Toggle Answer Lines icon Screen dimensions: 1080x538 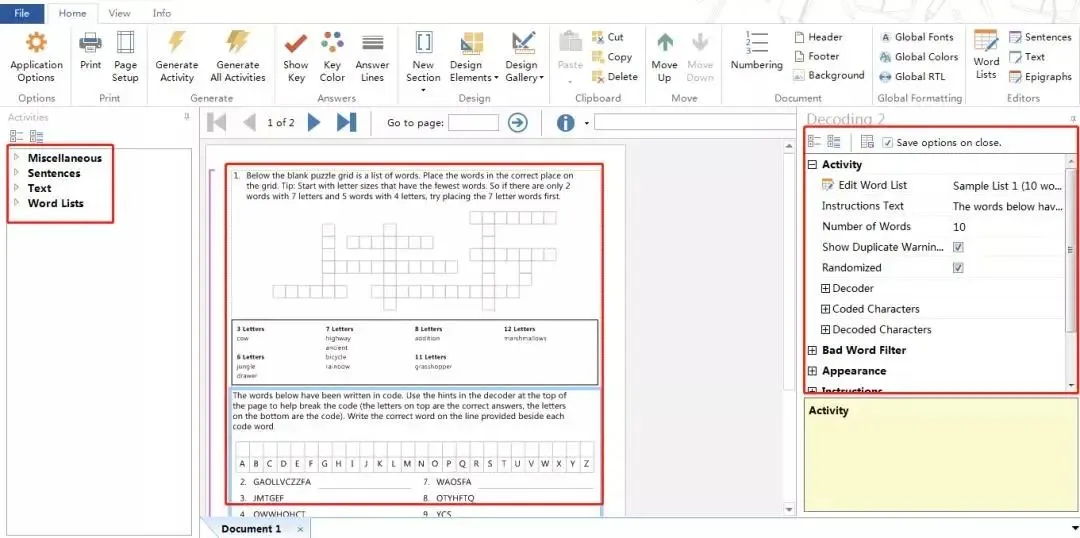click(373, 43)
